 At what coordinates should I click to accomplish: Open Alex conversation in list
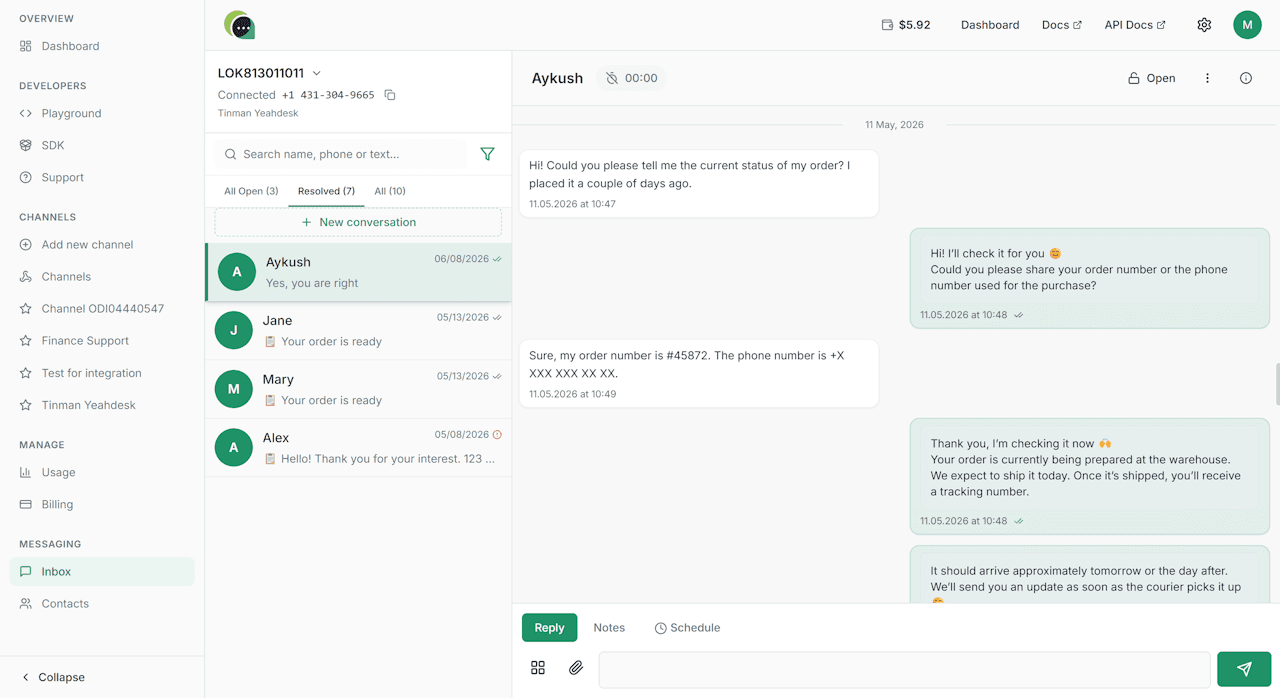pos(358,448)
